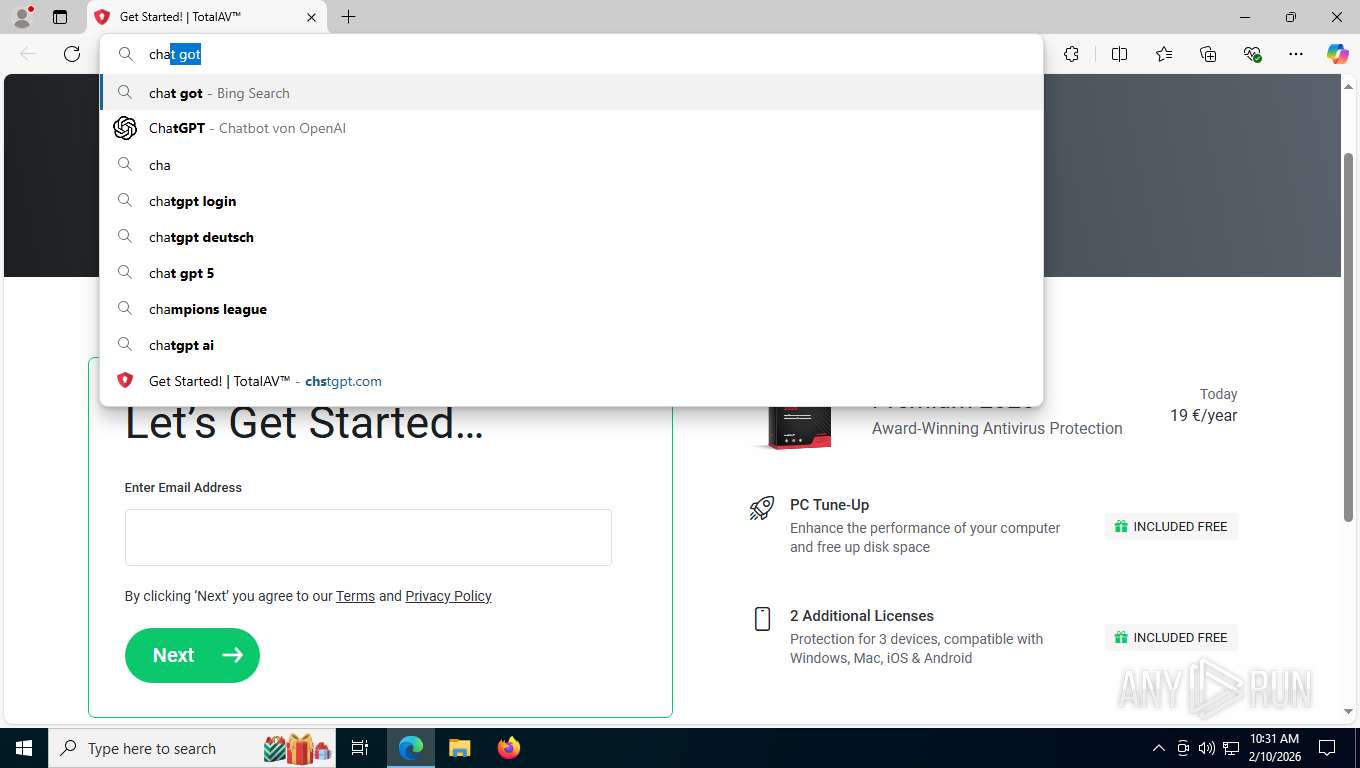Open the Privacy Policy link
1360x768 pixels.
tap(448, 596)
